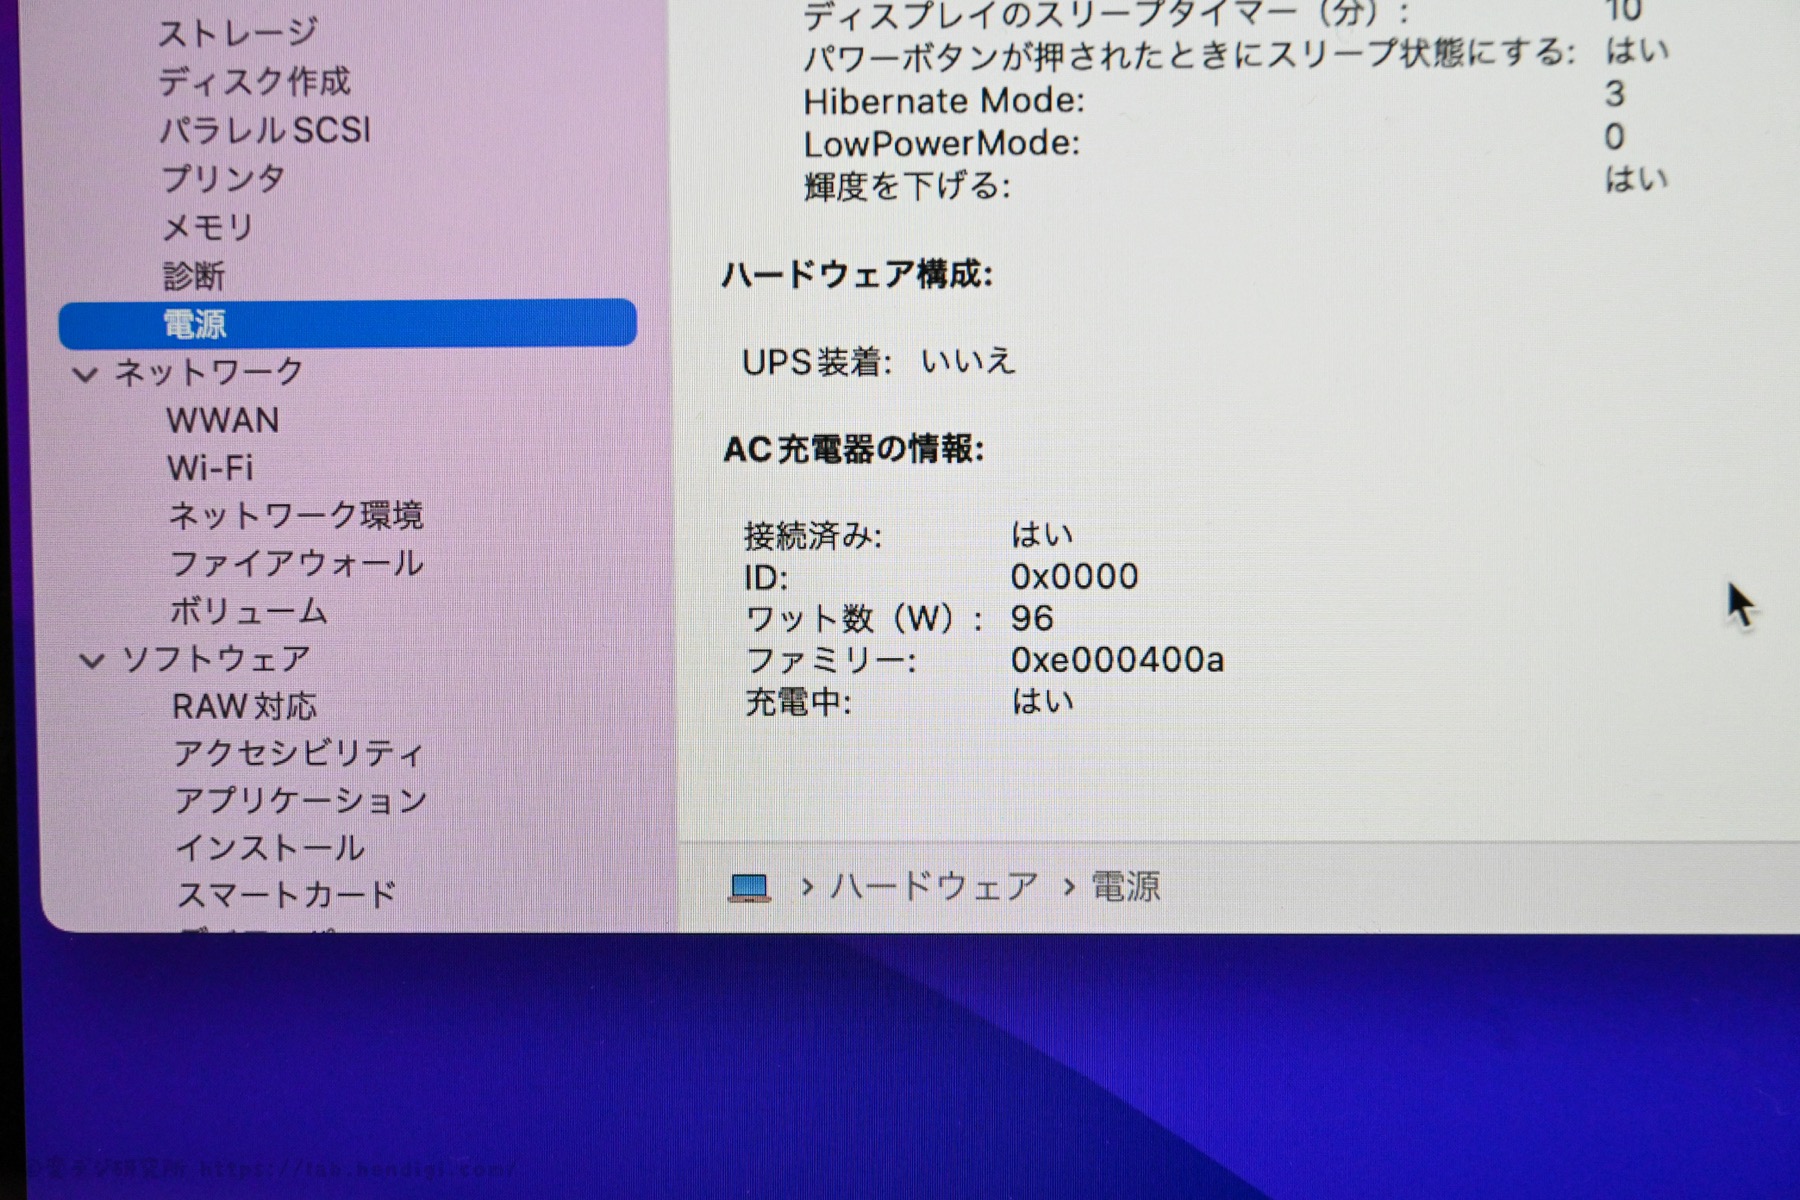1800x1200 pixels.
Task: Click the ファミリー label
Action: 831,661
